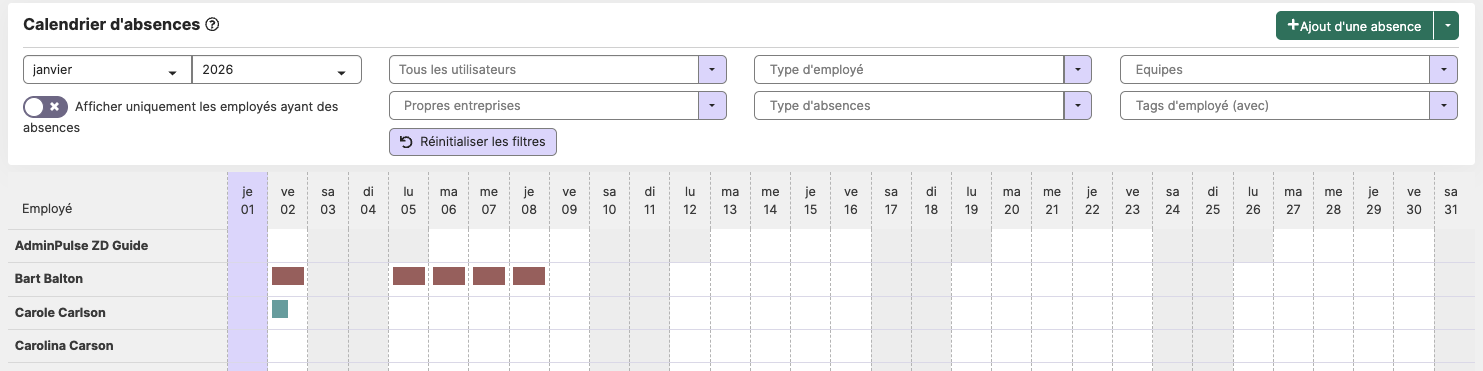Open the split arrow next to Ajout d'une absence
The height and width of the screenshot is (371, 1483).
[x=1446, y=26]
